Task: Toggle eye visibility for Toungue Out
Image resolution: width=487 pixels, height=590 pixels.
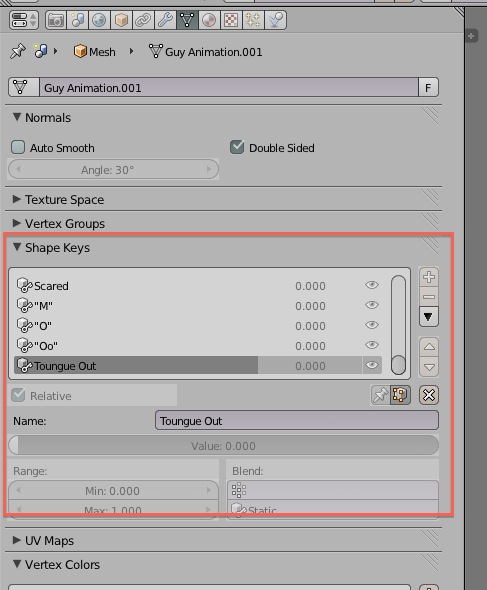Action: coord(372,365)
